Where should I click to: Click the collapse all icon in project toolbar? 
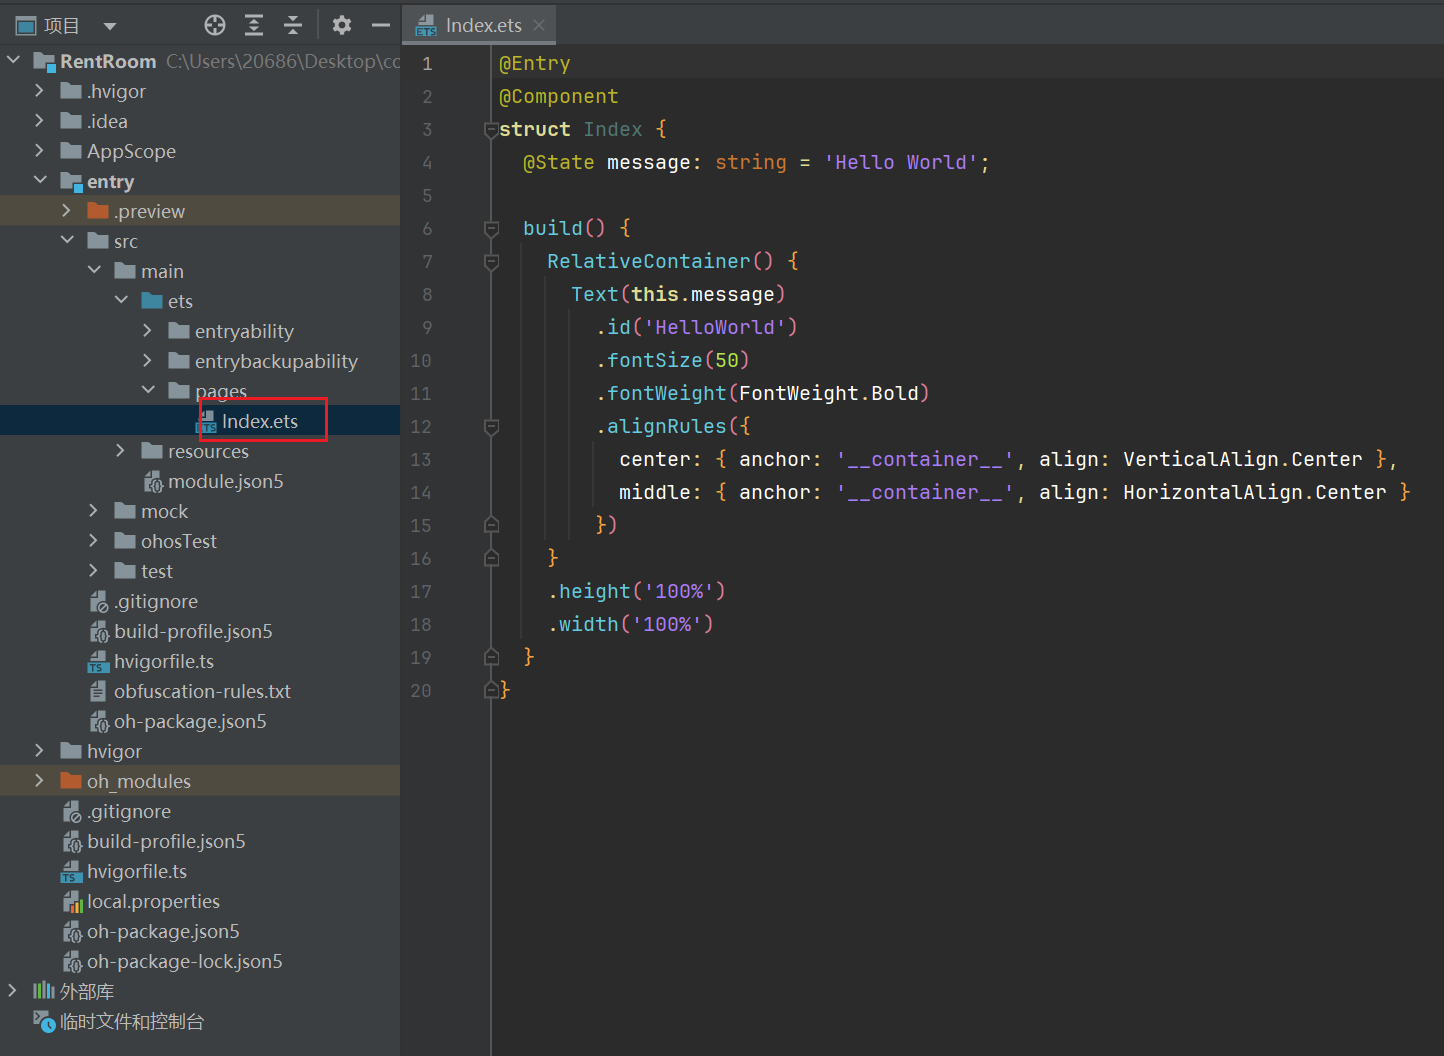(x=293, y=25)
